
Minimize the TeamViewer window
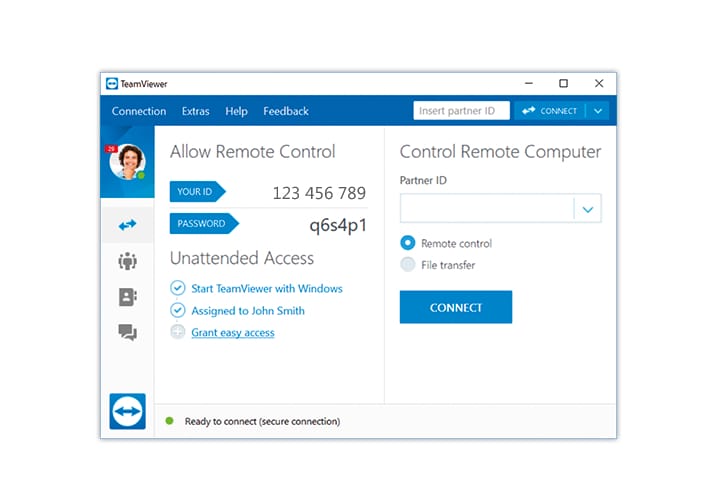(x=529, y=83)
